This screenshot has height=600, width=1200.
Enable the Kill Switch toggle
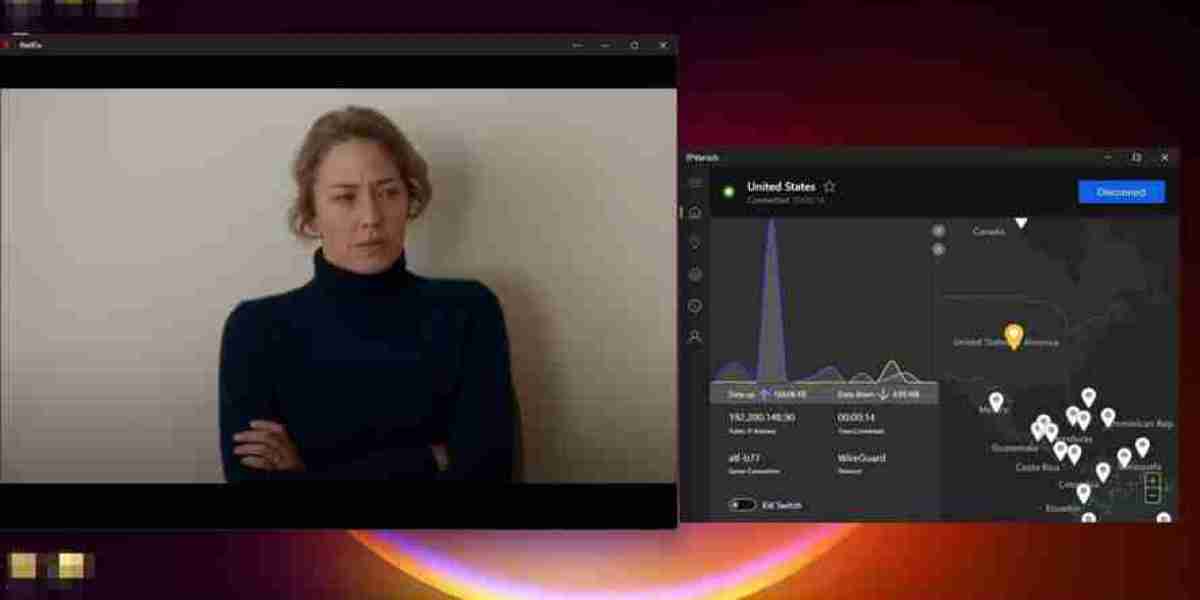(742, 505)
